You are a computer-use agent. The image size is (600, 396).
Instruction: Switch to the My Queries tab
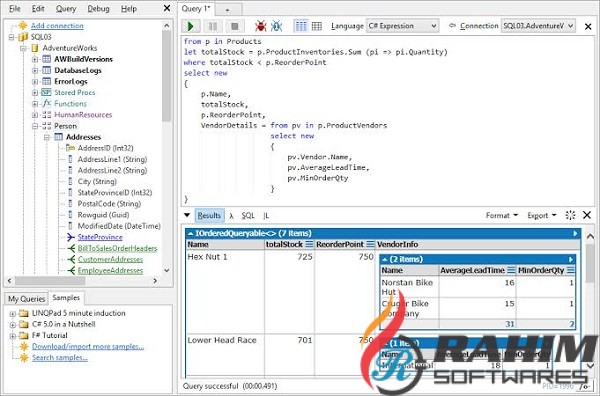tap(26, 299)
